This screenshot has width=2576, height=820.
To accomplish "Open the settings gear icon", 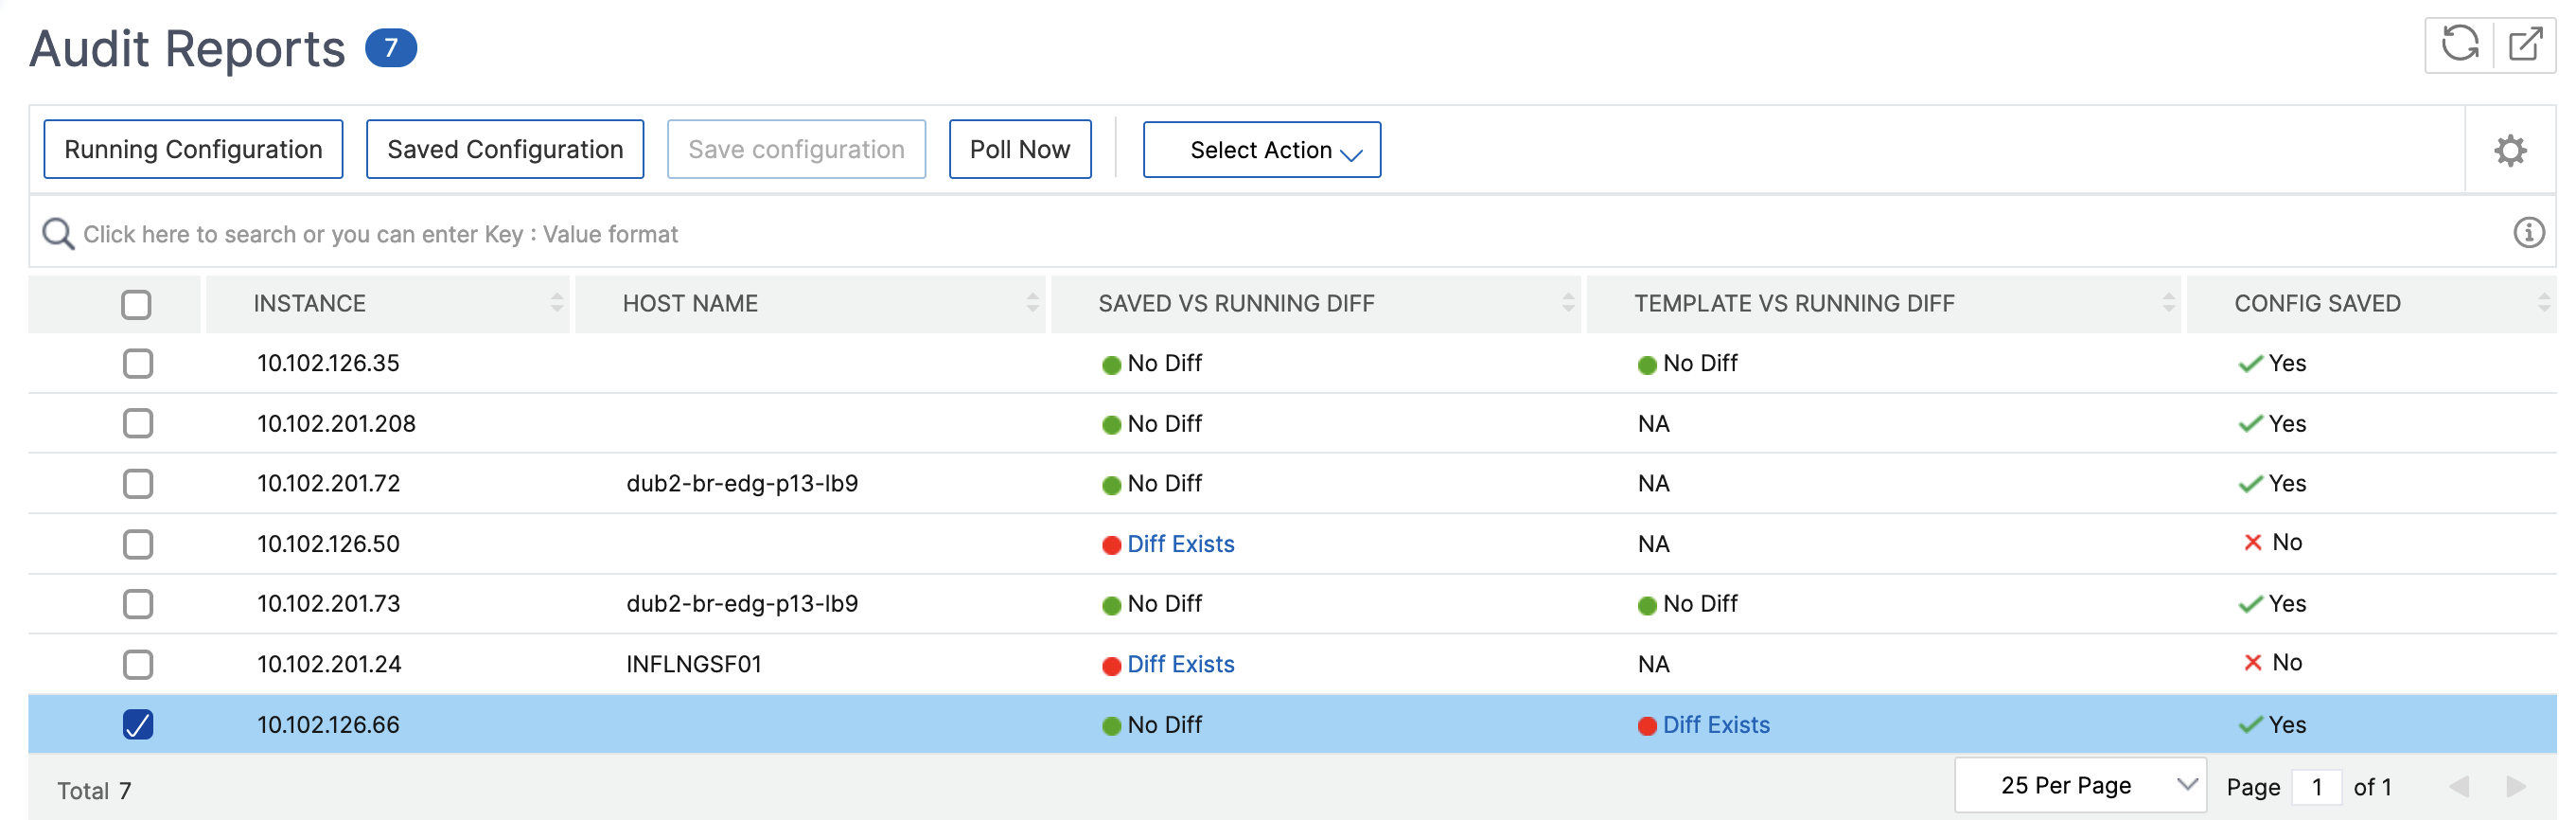I will [2510, 150].
